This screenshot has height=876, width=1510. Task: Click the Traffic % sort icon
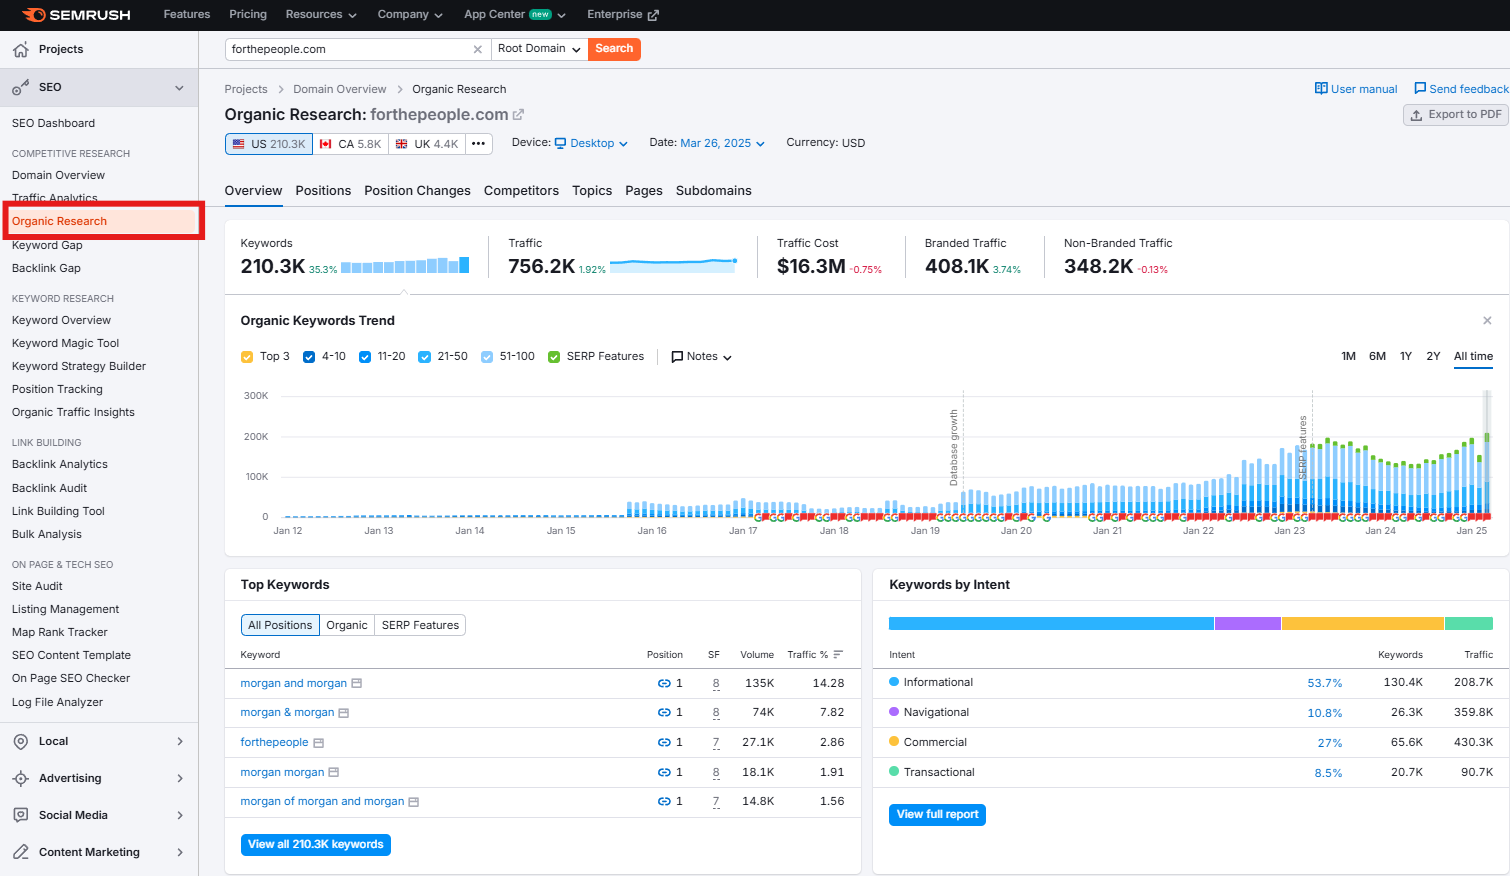click(838, 655)
